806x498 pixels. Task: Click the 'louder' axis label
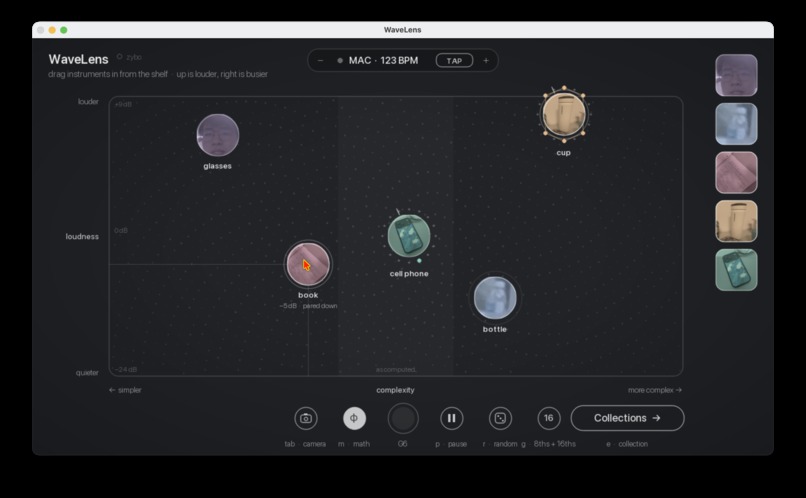pyautogui.click(x=88, y=102)
